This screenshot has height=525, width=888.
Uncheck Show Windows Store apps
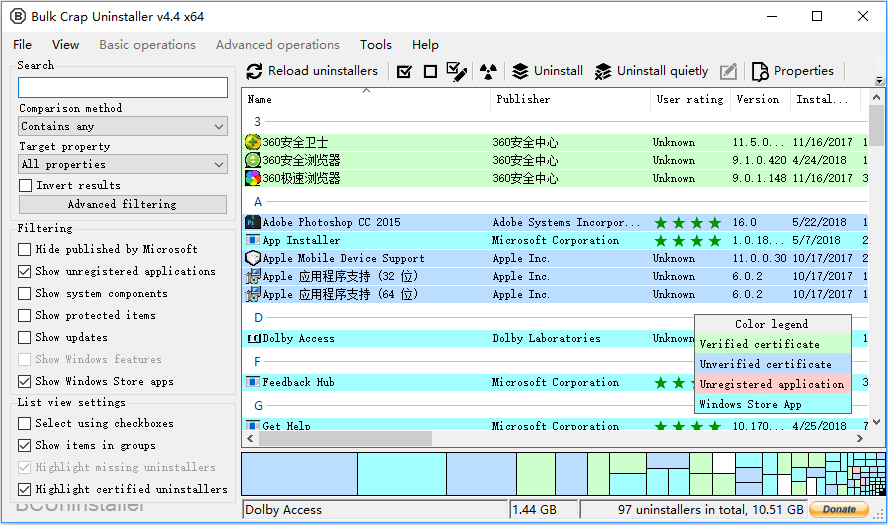pyautogui.click(x=24, y=382)
